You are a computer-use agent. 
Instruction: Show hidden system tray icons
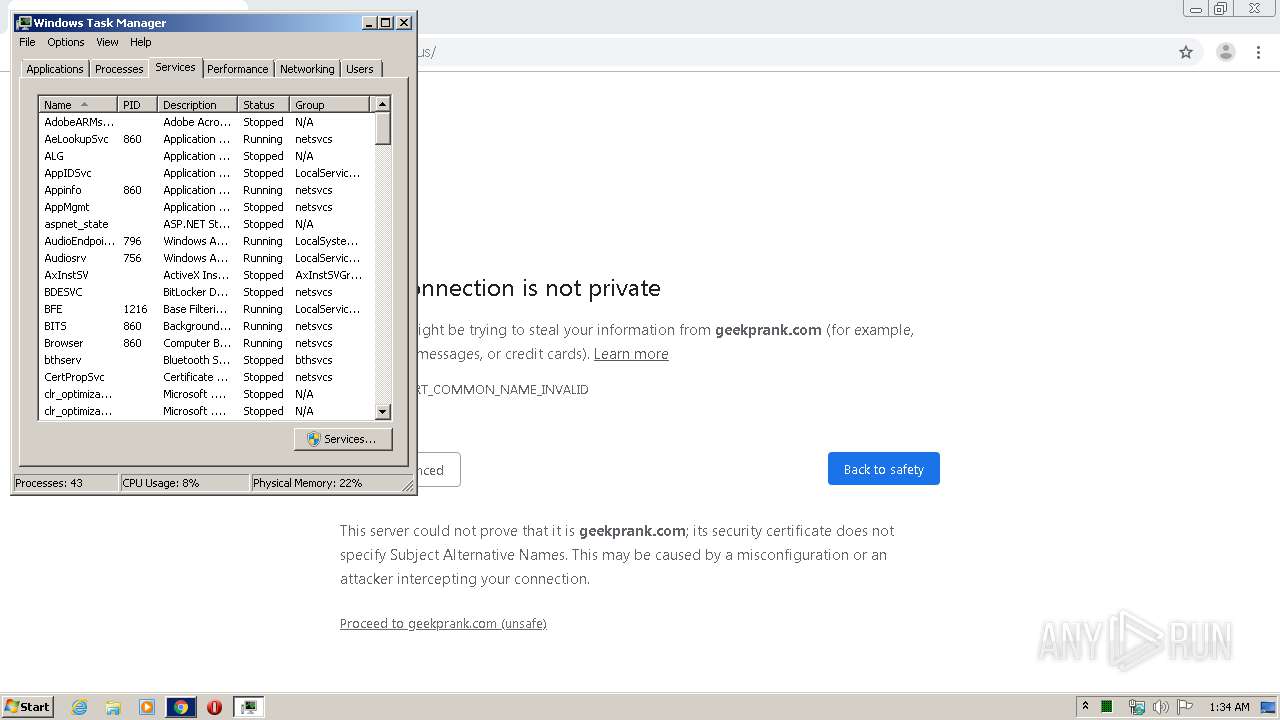1085,707
